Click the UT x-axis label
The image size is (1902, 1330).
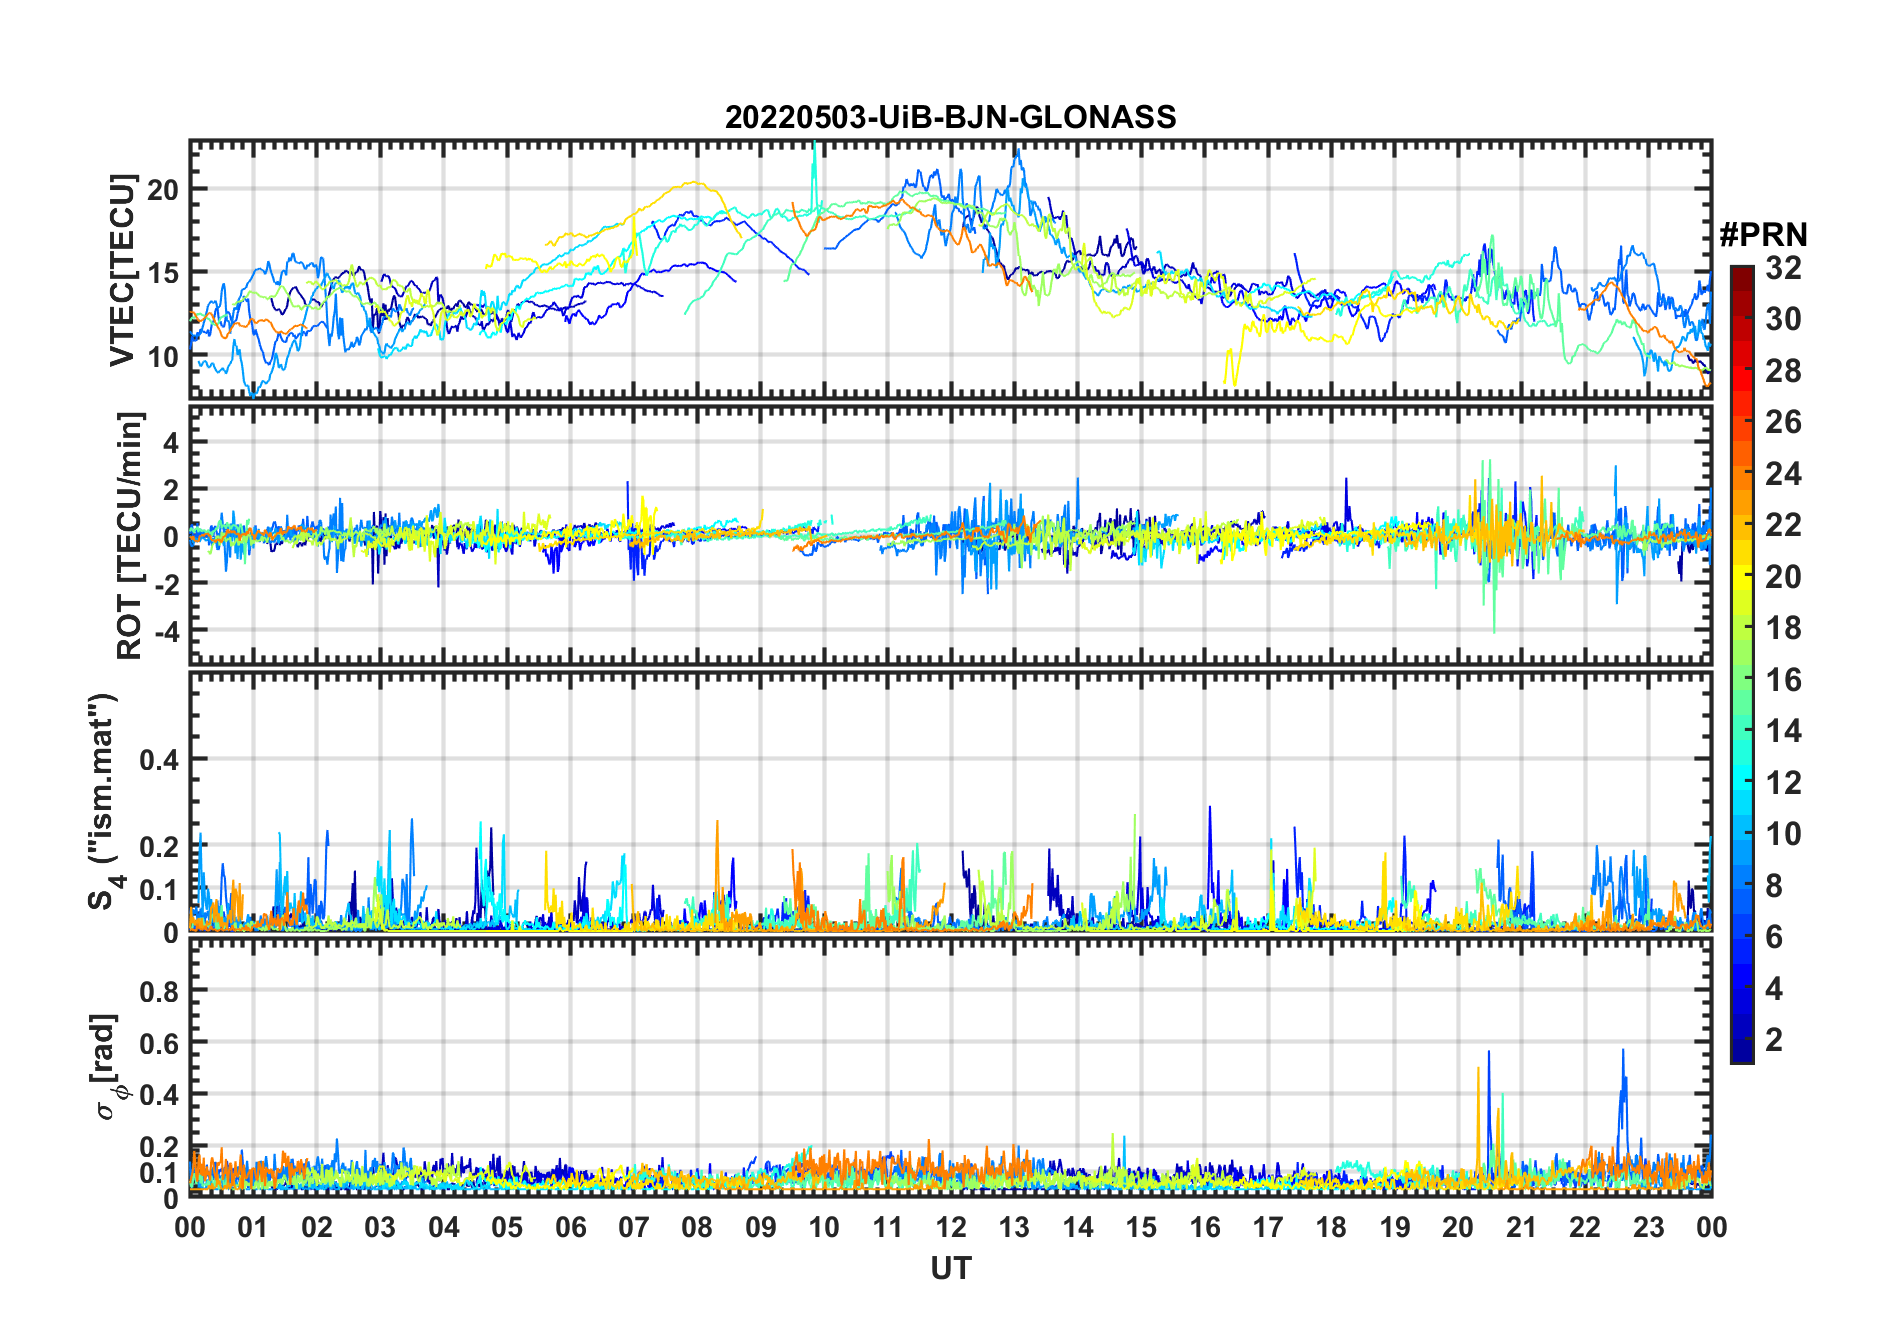(950, 1269)
